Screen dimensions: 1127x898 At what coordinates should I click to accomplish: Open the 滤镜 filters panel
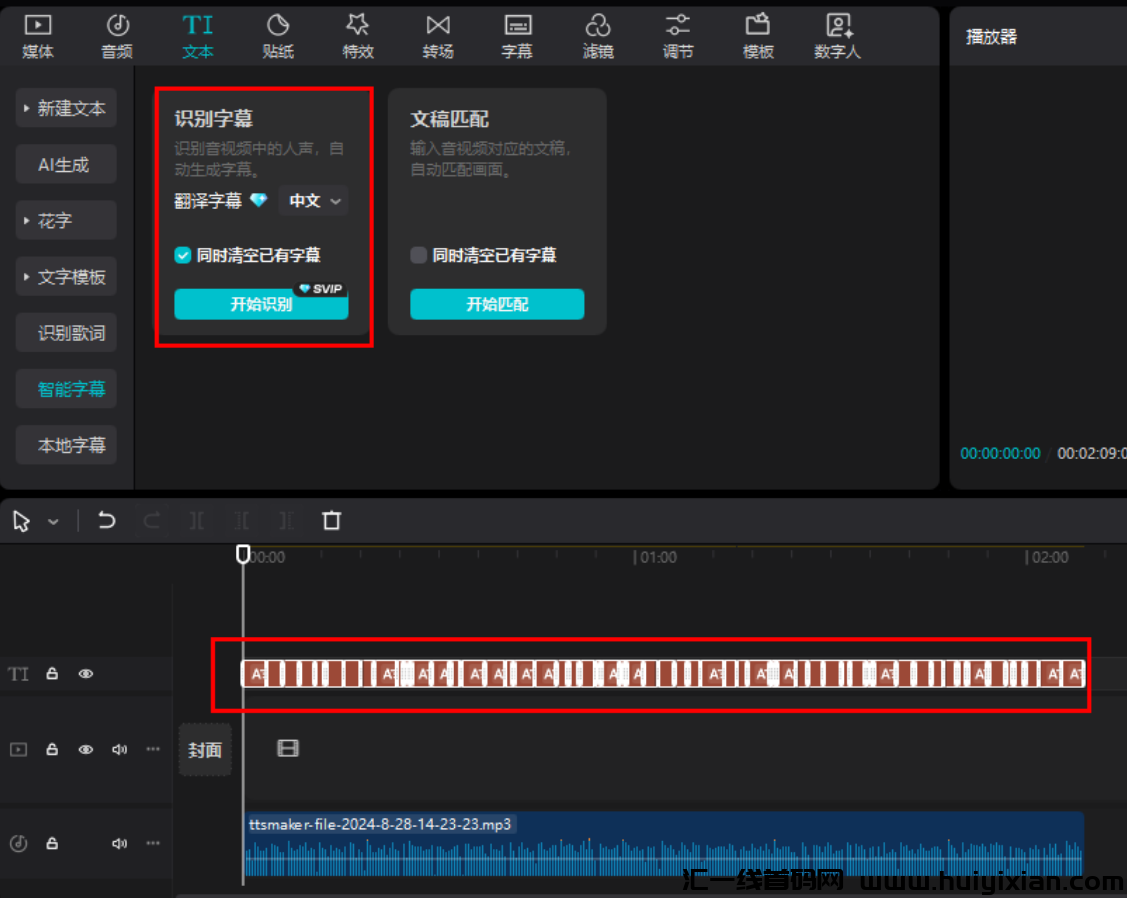(x=598, y=36)
